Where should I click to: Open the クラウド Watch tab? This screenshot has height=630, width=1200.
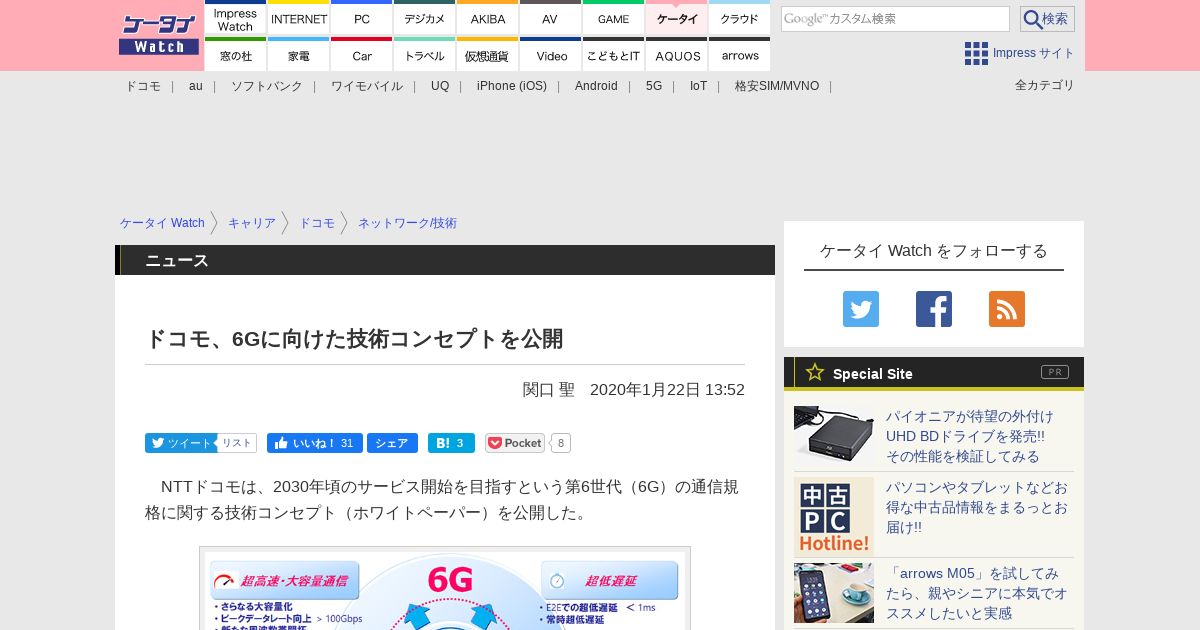pyautogui.click(x=739, y=19)
